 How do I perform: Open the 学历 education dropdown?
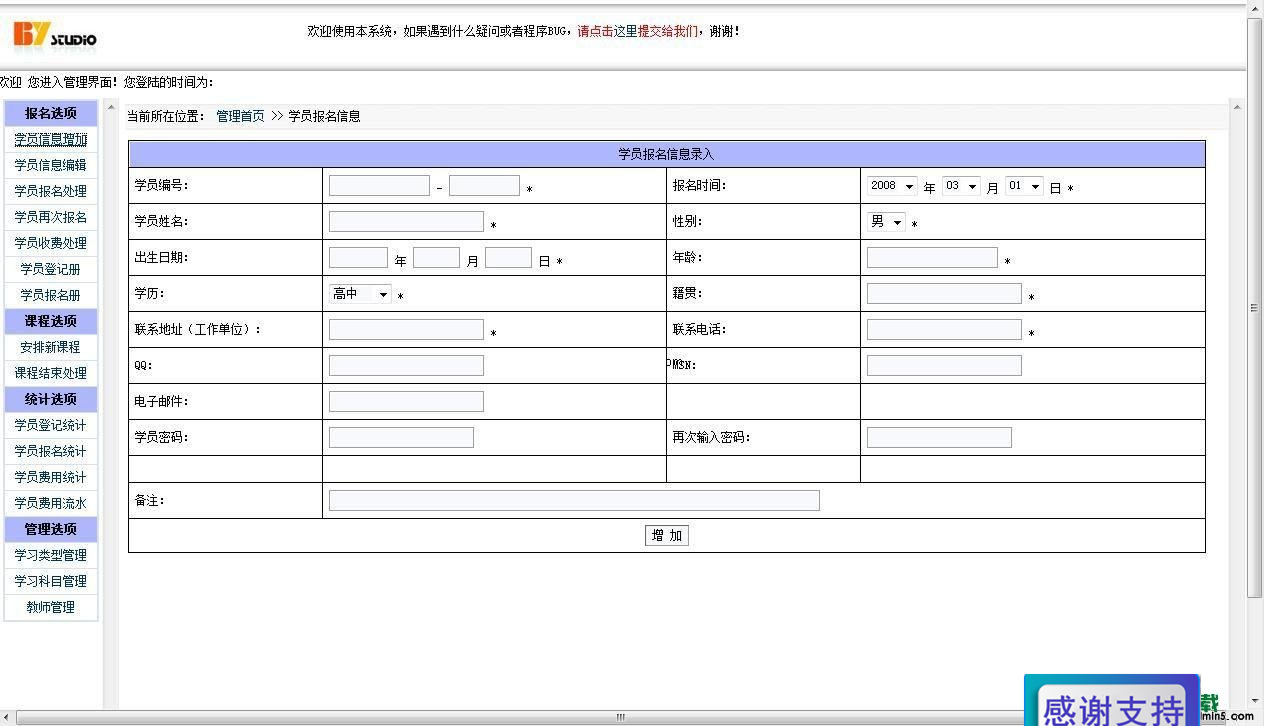click(360, 294)
